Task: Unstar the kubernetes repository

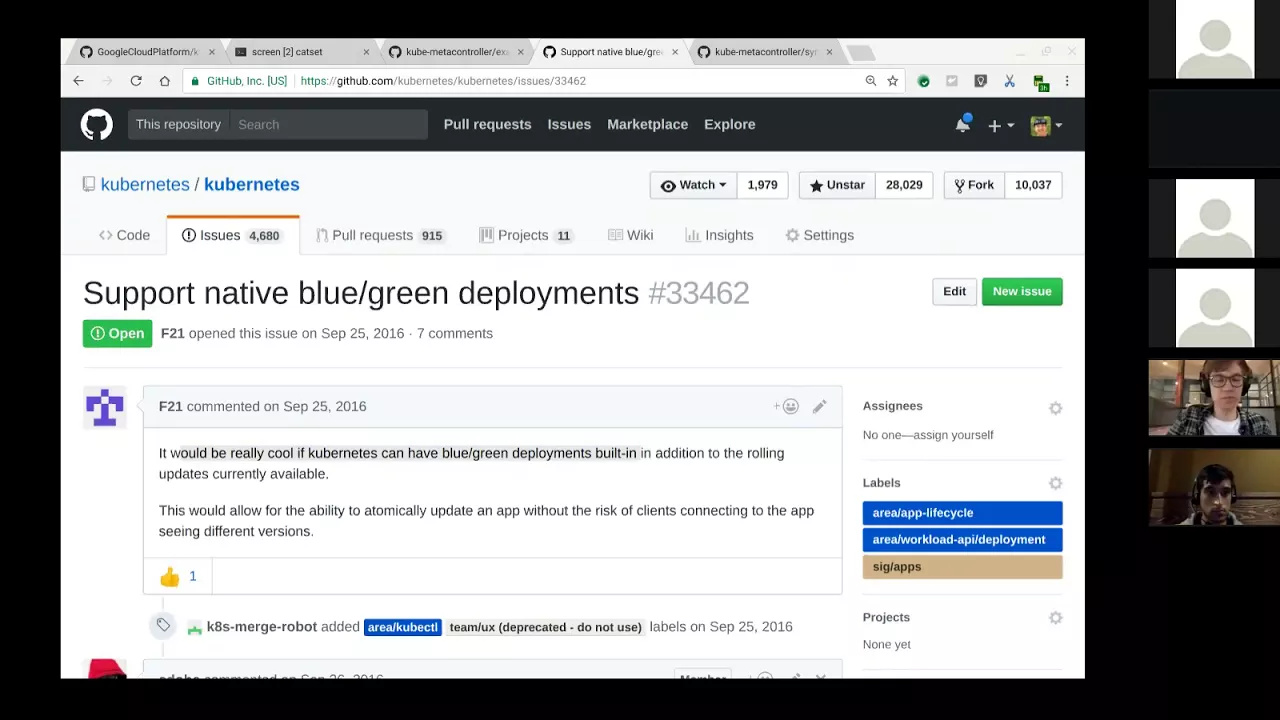Action: (837, 185)
